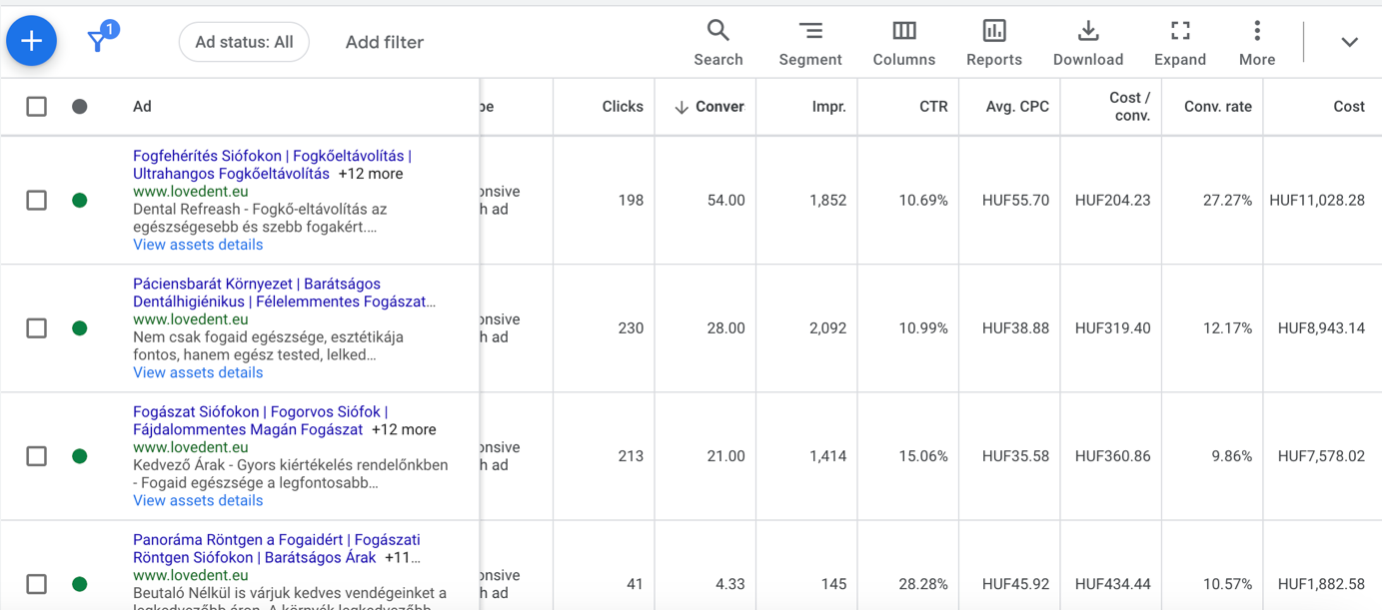Viewport: 1382px width, 610px height.
Task: Sort by the Ad column header
Action: [x=142, y=106]
